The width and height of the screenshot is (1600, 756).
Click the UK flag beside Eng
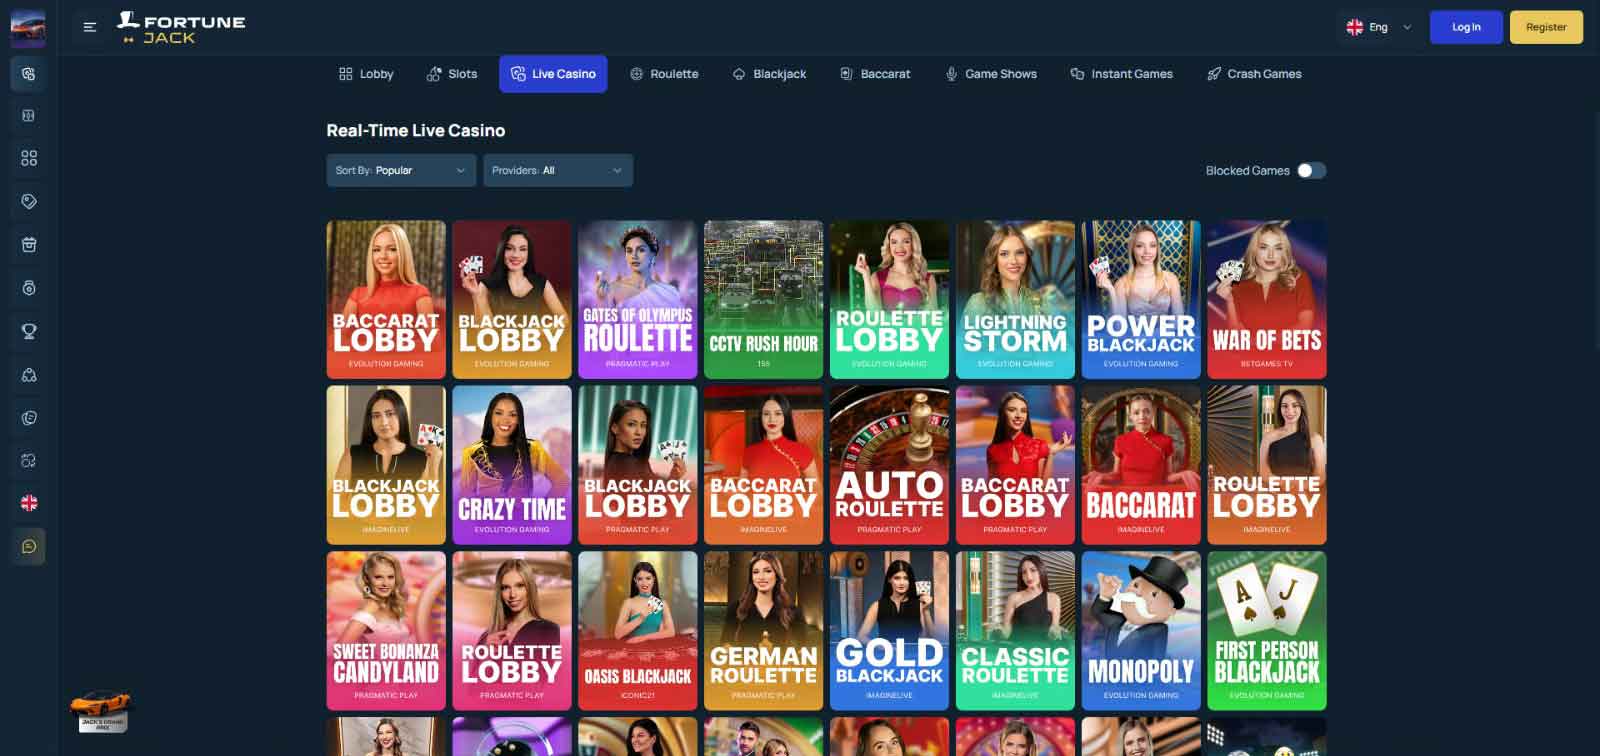click(x=1355, y=27)
